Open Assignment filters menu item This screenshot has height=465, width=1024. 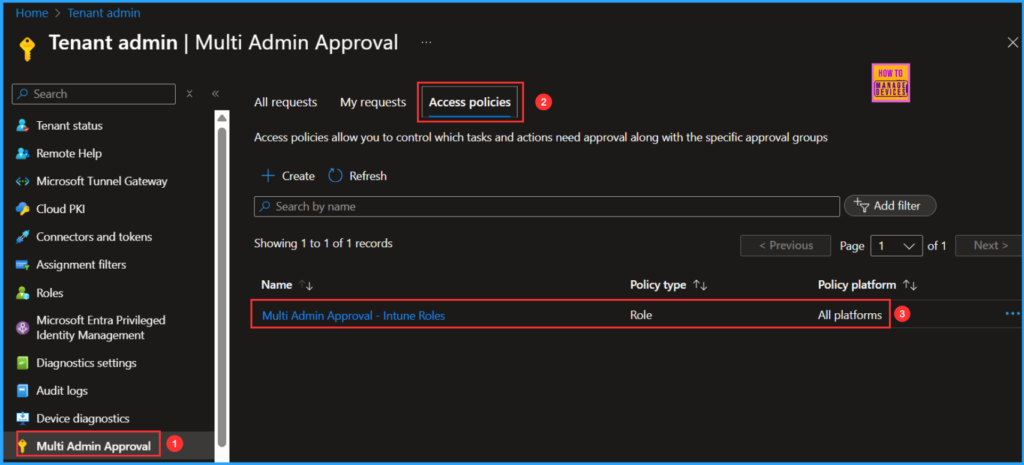pyautogui.click(x=81, y=265)
